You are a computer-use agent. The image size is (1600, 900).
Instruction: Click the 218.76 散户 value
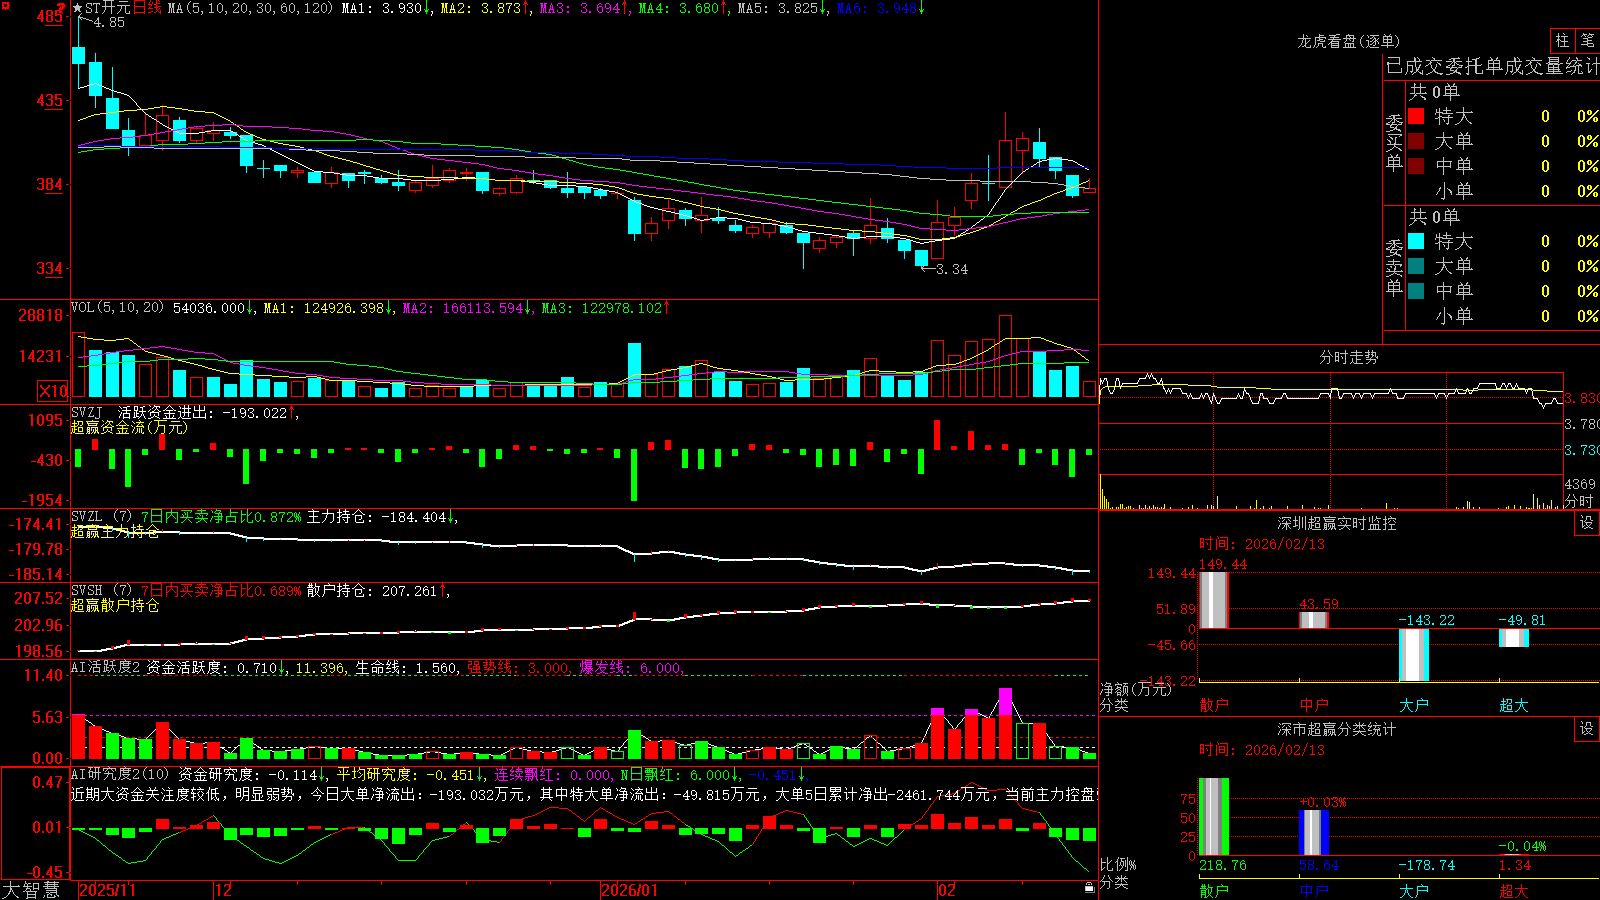(x=1223, y=865)
